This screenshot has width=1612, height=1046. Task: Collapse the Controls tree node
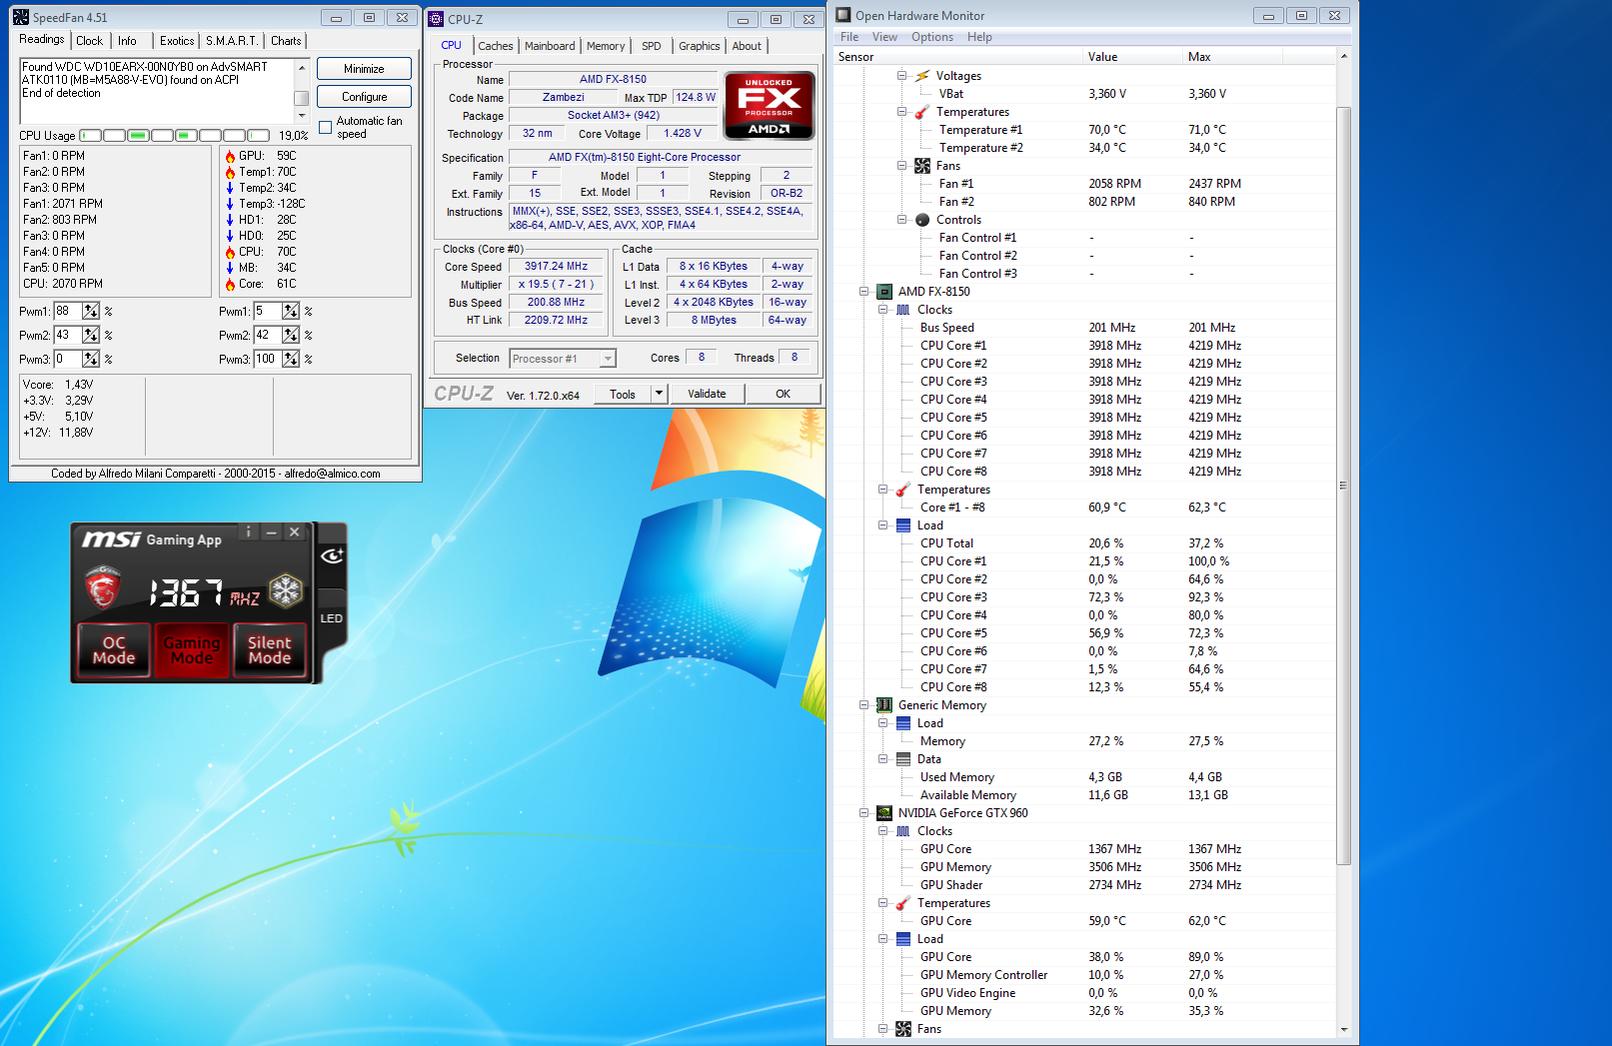[x=902, y=220]
